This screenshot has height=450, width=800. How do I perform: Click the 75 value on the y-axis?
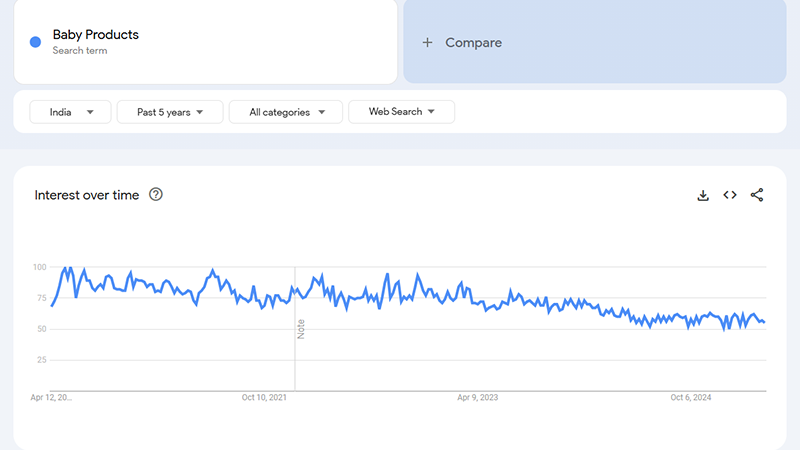point(42,298)
